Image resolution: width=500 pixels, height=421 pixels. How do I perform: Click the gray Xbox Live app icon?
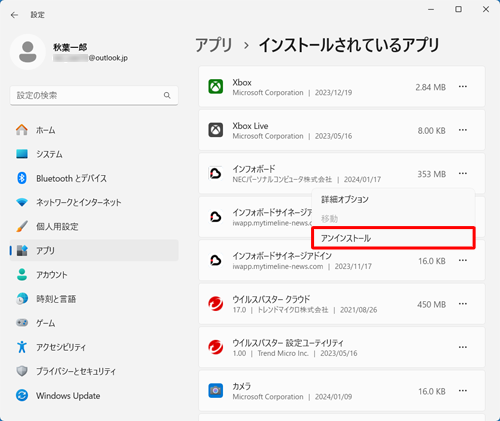pos(216,130)
